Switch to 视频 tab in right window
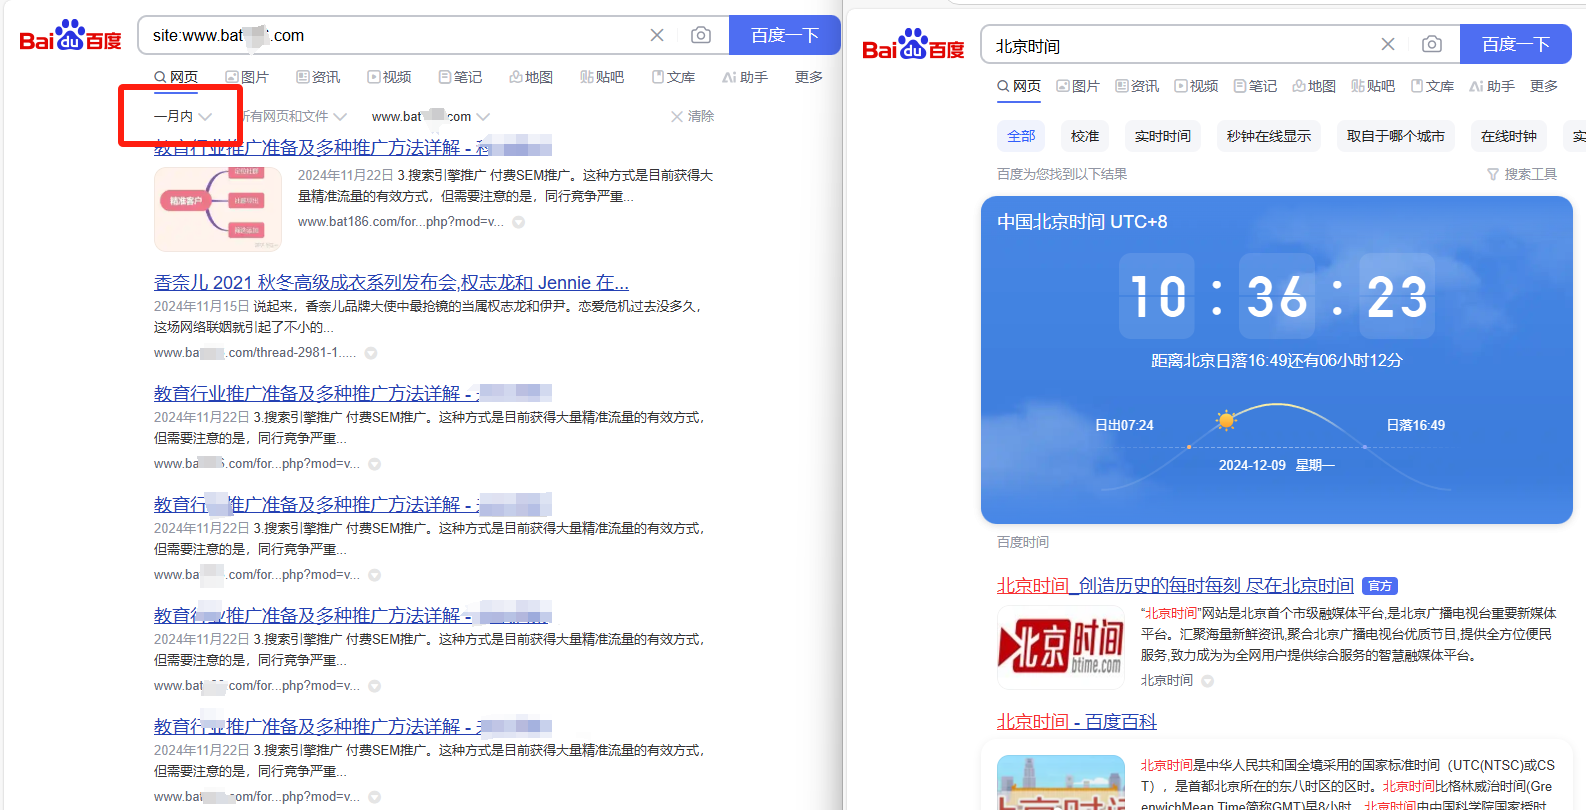This screenshot has width=1586, height=810. point(1196,86)
